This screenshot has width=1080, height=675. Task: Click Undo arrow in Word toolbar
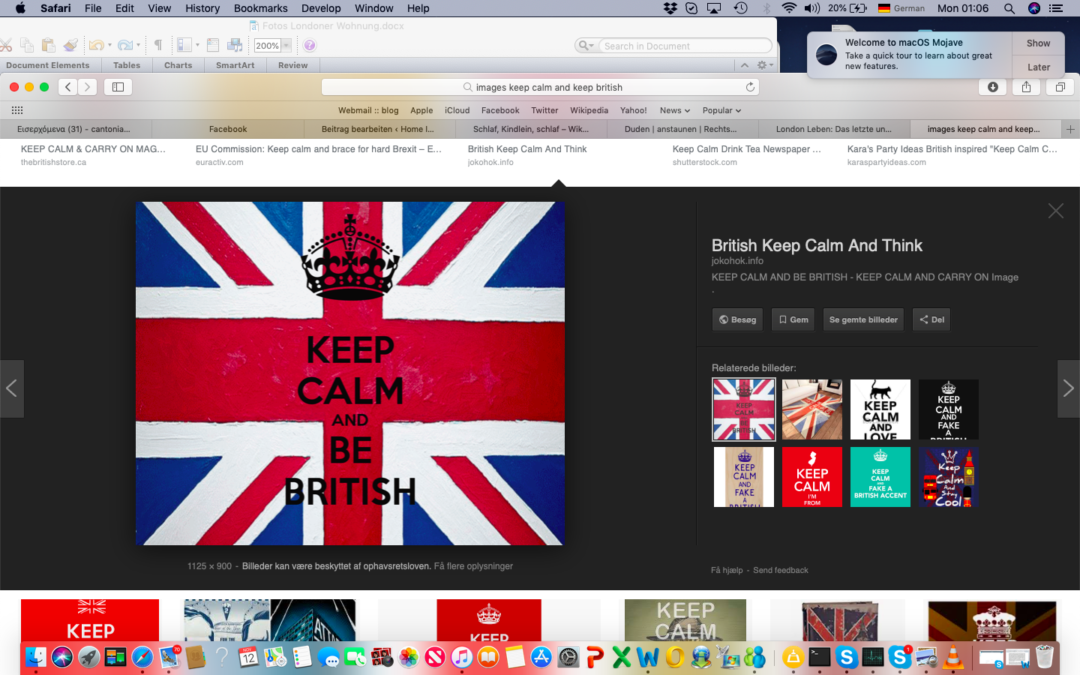click(96, 45)
